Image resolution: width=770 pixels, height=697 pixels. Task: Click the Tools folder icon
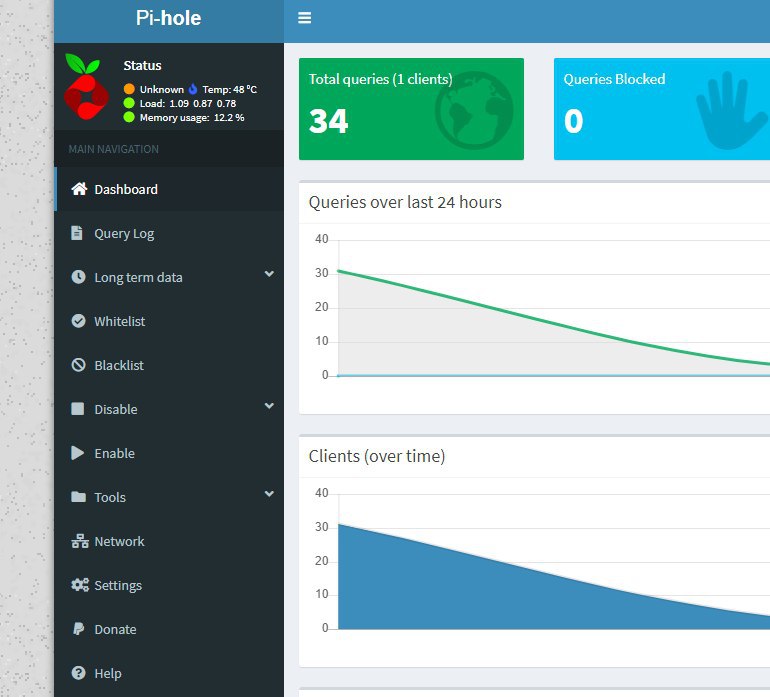79,497
